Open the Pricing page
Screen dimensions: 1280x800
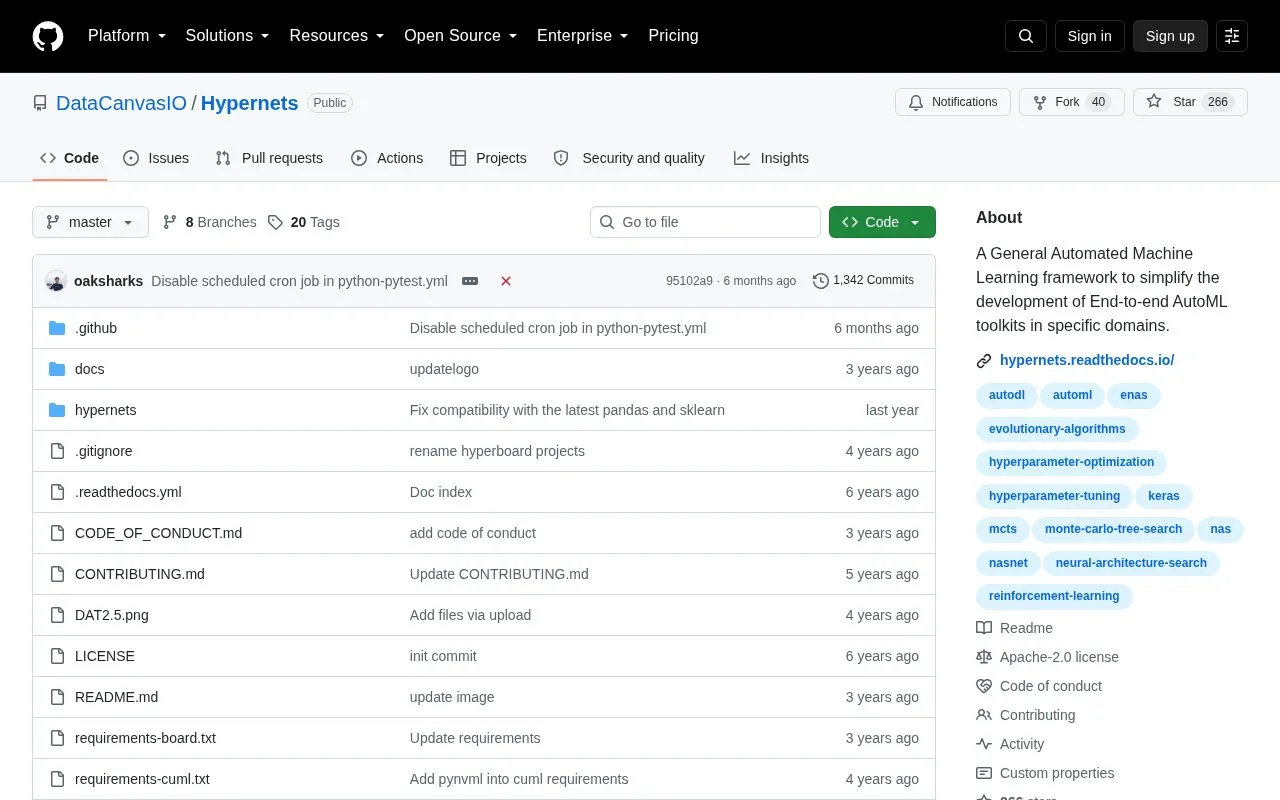[673, 36]
